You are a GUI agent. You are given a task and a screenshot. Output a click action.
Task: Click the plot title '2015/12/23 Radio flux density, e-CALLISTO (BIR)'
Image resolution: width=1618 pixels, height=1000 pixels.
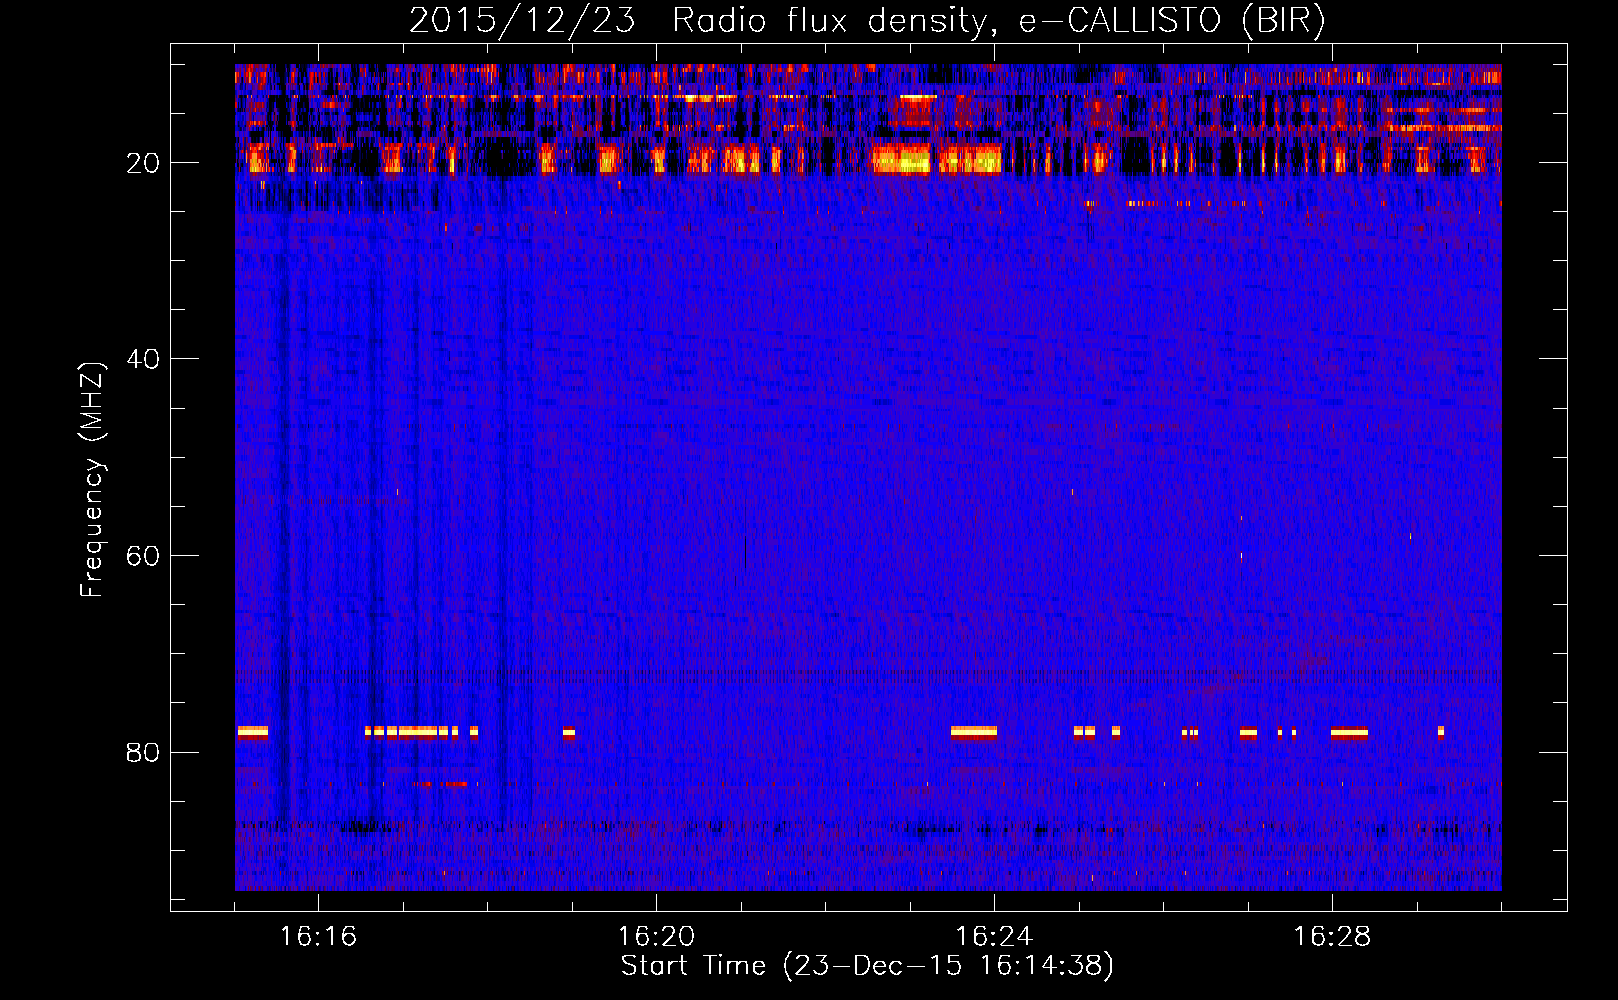coord(867,21)
